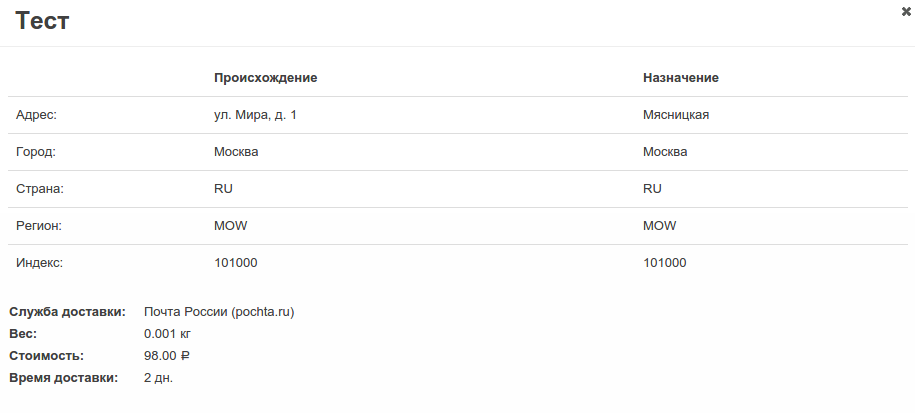The image size is (915, 416).
Task: Click the weight value 0.001 кг
Action: pyautogui.click(x=167, y=333)
